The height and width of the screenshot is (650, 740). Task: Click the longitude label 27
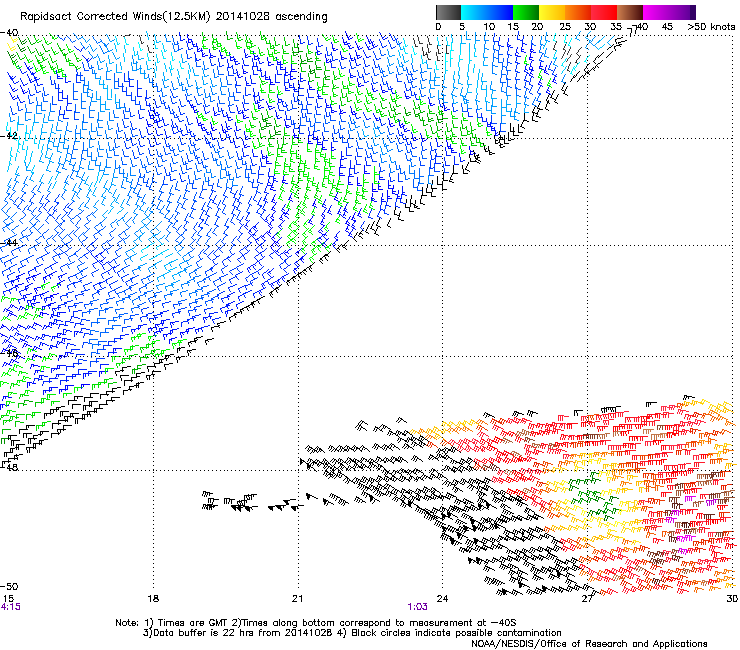tap(587, 599)
